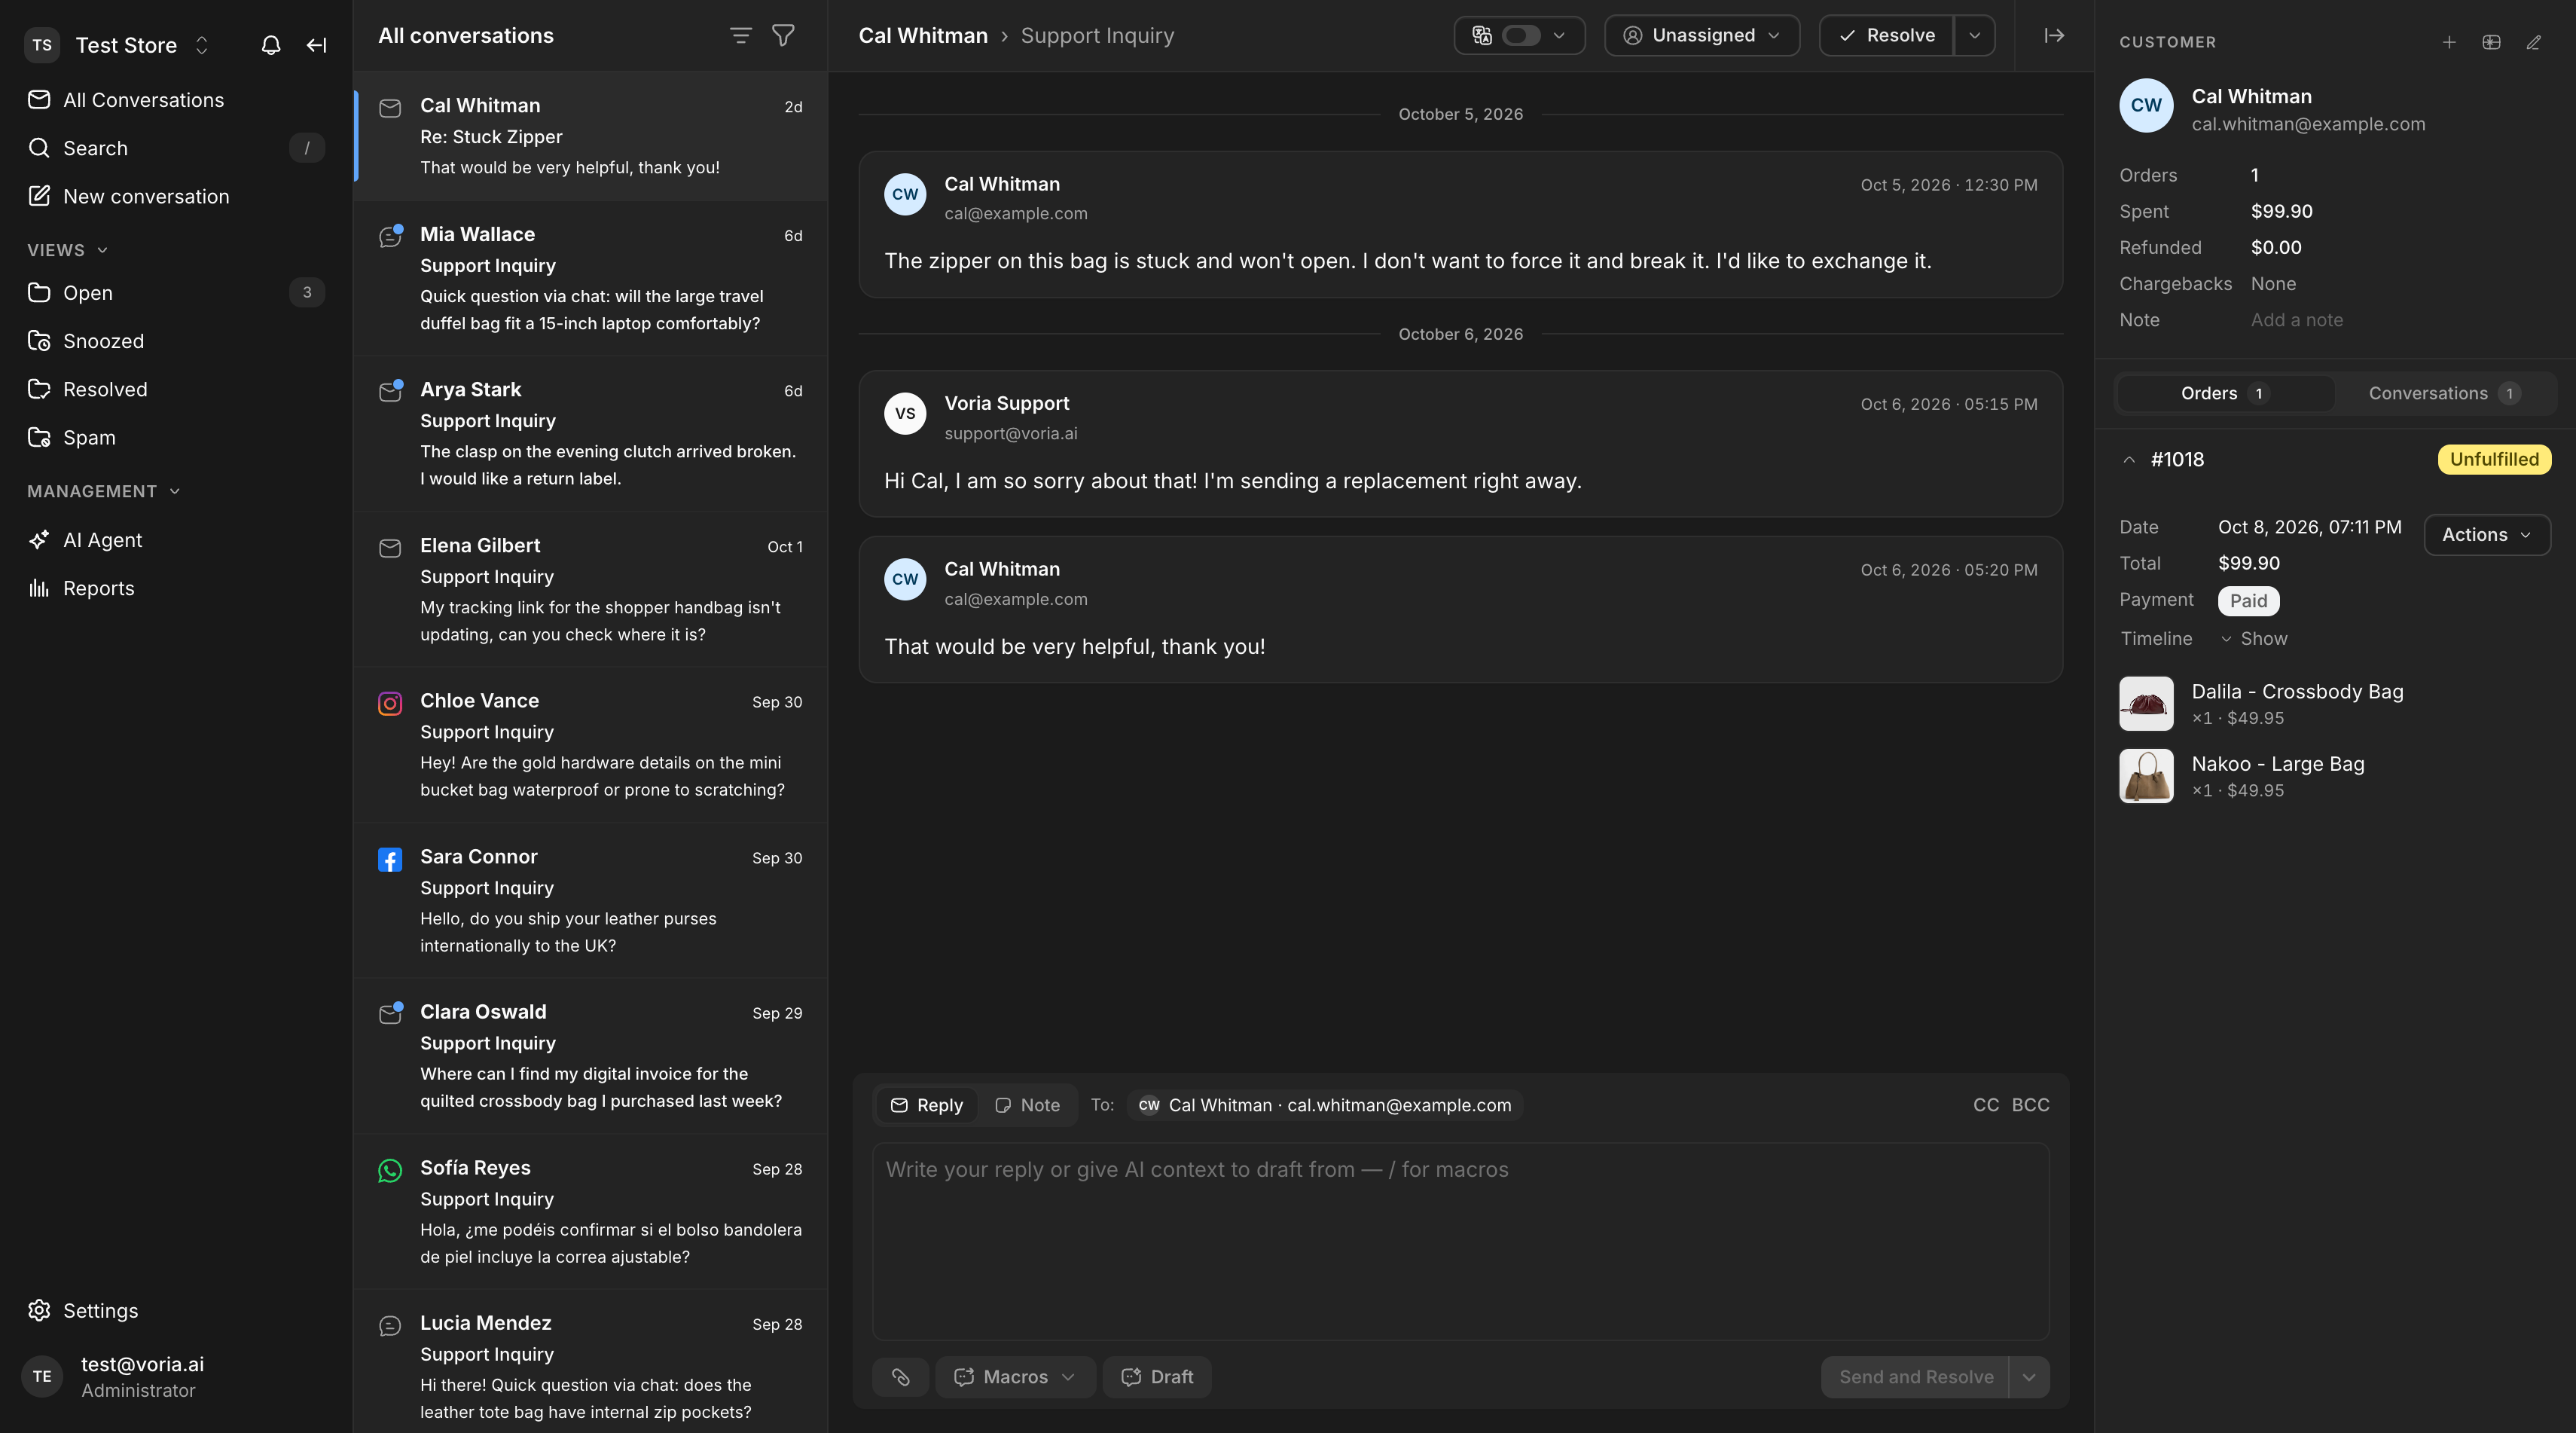The height and width of the screenshot is (1433, 2576).
Task: Click the TS store avatar
Action: [x=42, y=45]
